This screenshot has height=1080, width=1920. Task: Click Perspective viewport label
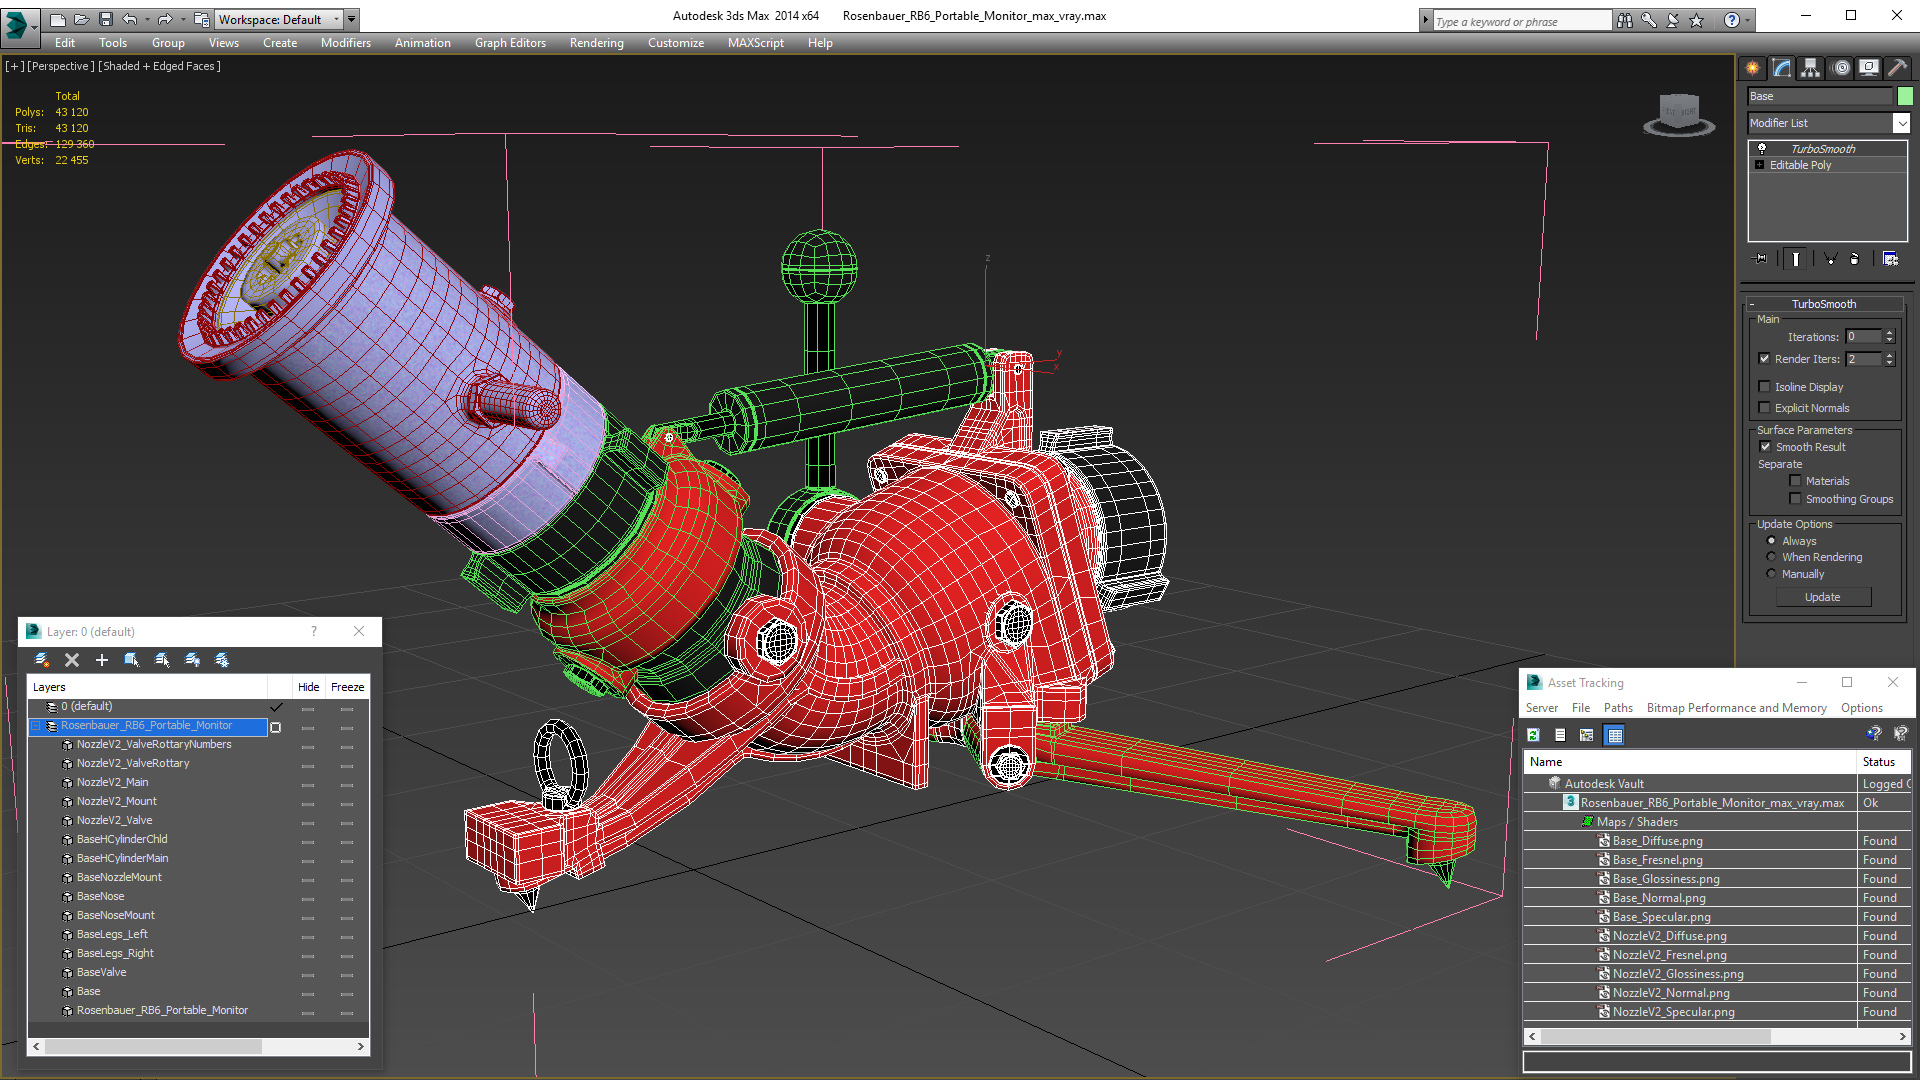click(x=61, y=66)
